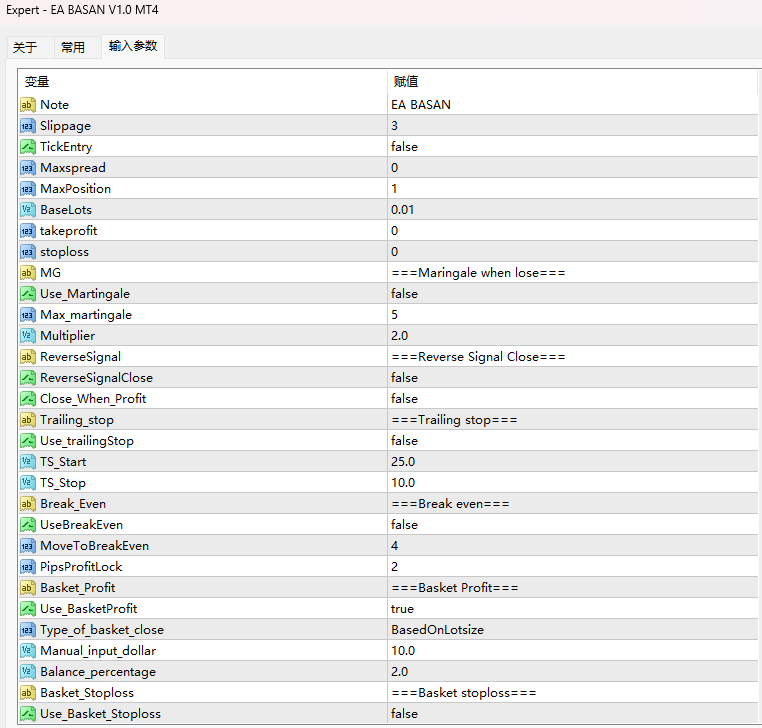Click the ===Break even=== value
Screen dimensions: 762x728
click(450, 503)
